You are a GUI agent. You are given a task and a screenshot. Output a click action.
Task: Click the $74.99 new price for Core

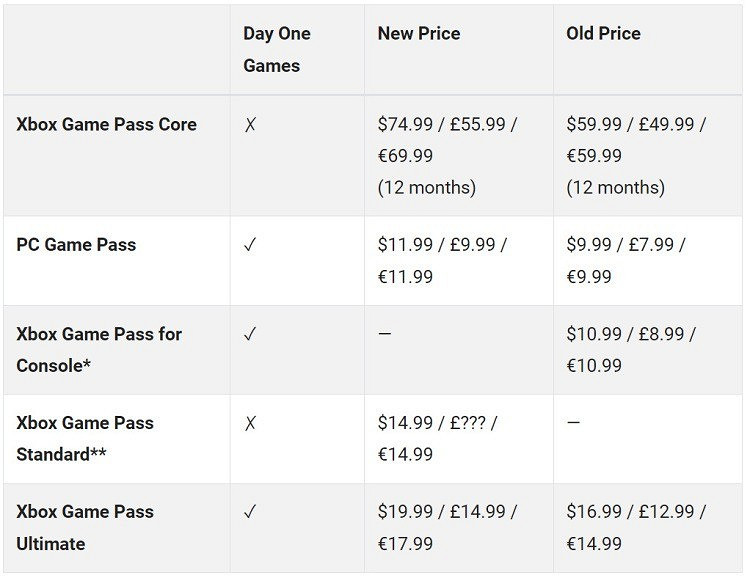pos(405,125)
